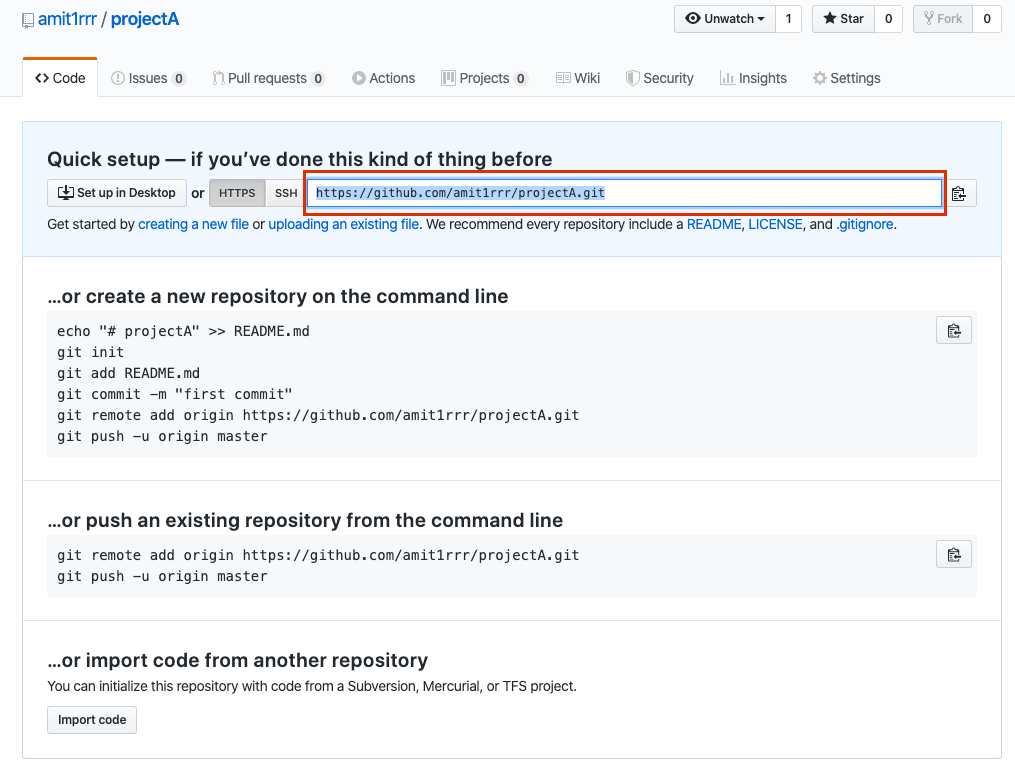Click the Import code button
The image size is (1015, 774).
tap(91, 719)
